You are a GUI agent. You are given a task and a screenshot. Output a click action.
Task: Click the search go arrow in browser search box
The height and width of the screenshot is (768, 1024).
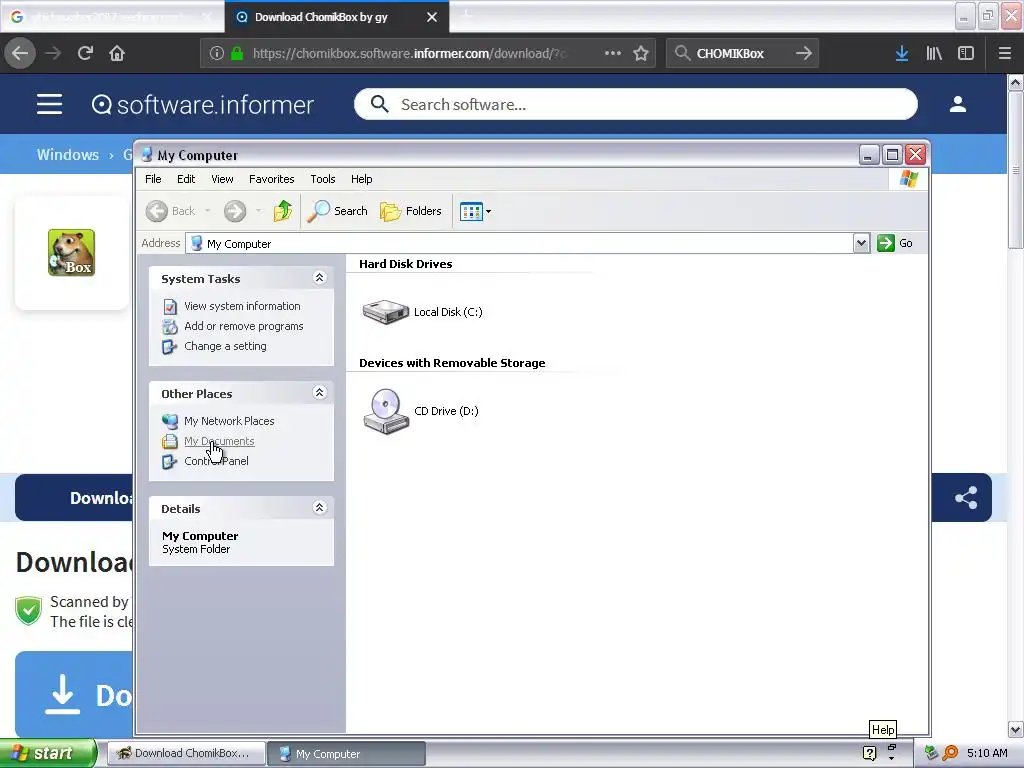tap(804, 54)
